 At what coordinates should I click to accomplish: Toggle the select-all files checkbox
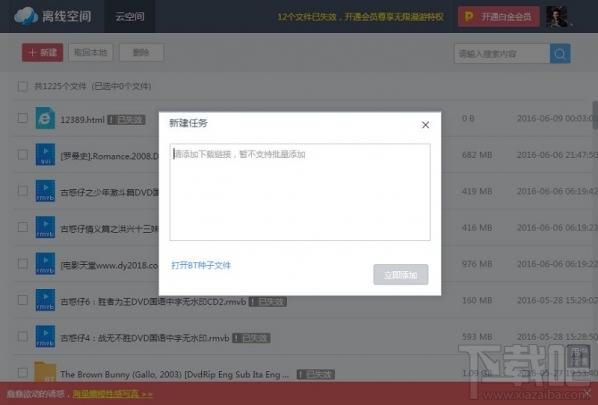pyautogui.click(x=23, y=87)
